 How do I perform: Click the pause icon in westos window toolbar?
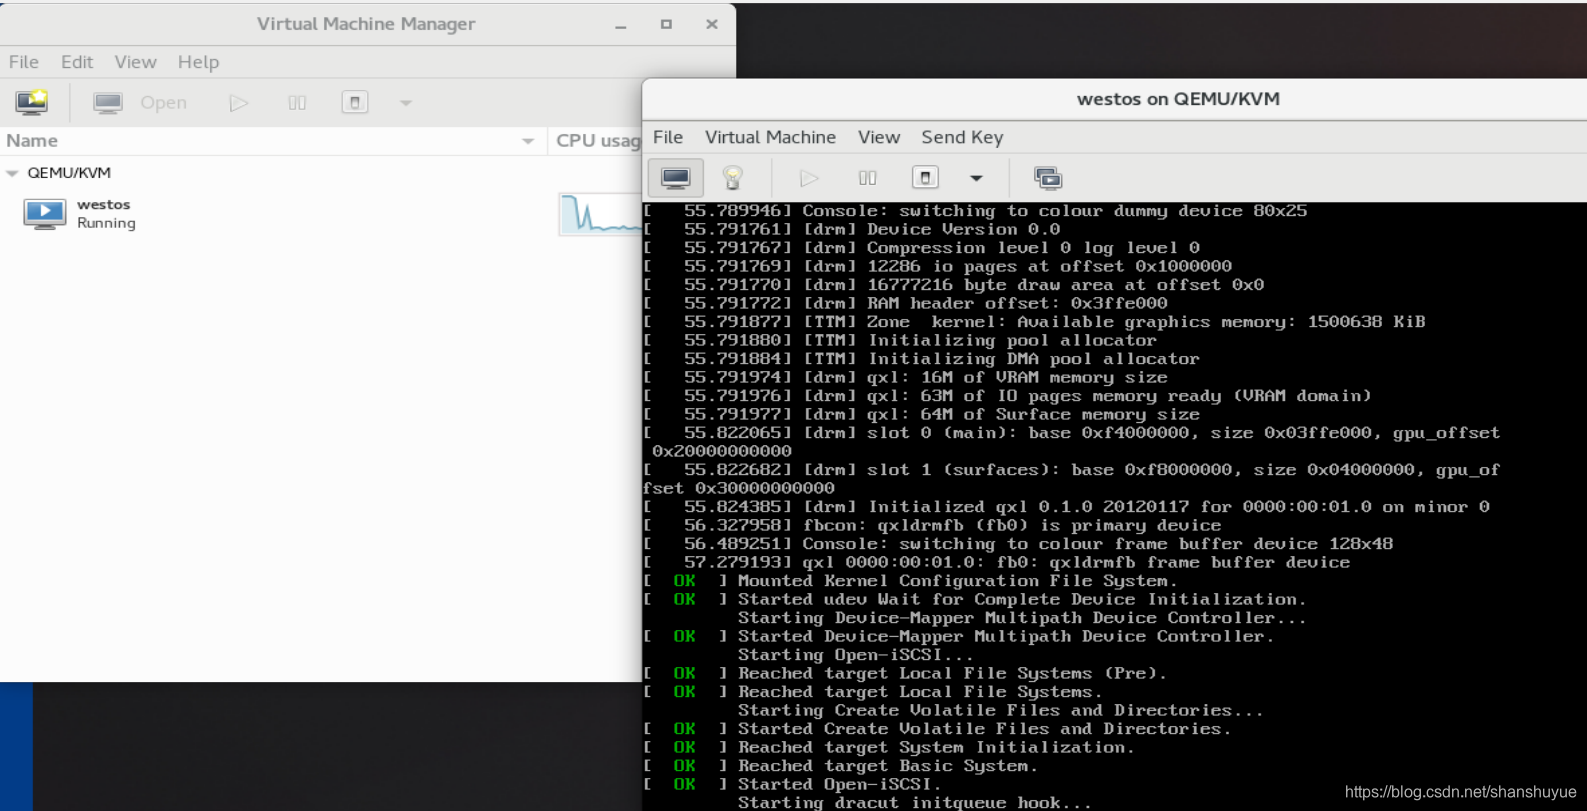(867, 178)
